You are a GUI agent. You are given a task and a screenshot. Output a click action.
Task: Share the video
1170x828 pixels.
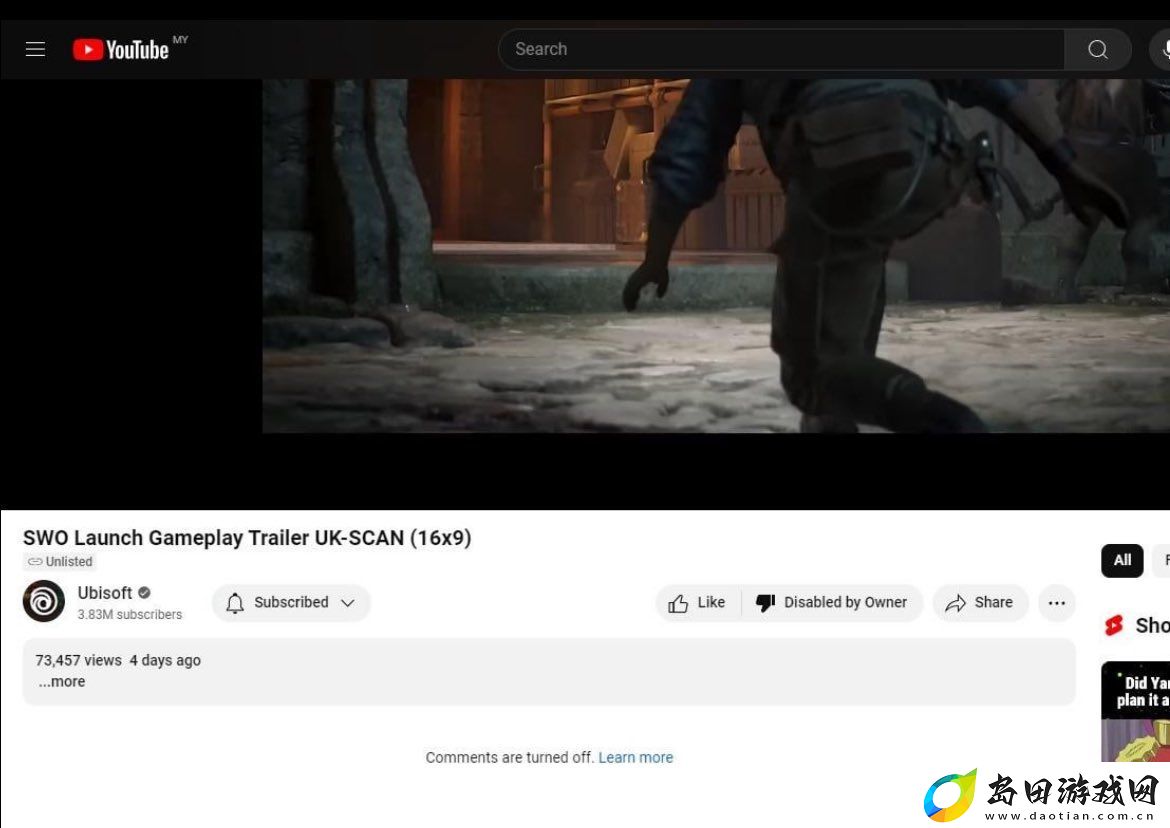tap(980, 603)
